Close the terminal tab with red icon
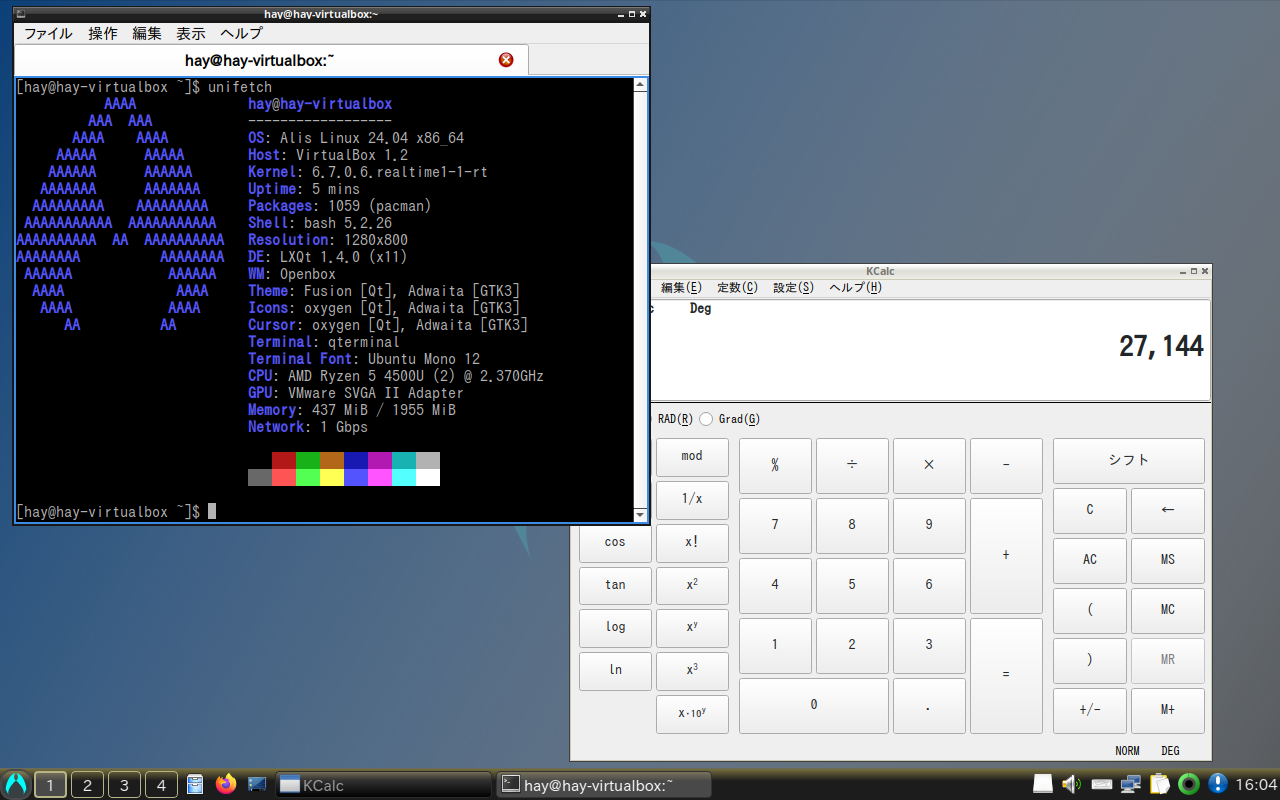This screenshot has height=800, width=1280. (506, 60)
